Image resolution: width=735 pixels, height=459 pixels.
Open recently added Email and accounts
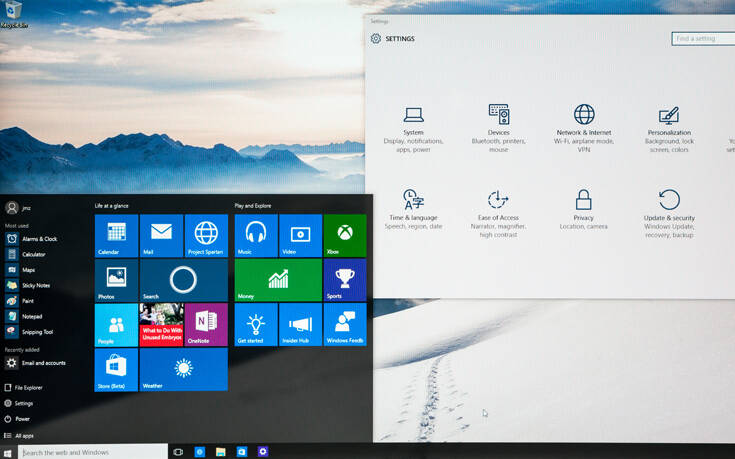35,363
